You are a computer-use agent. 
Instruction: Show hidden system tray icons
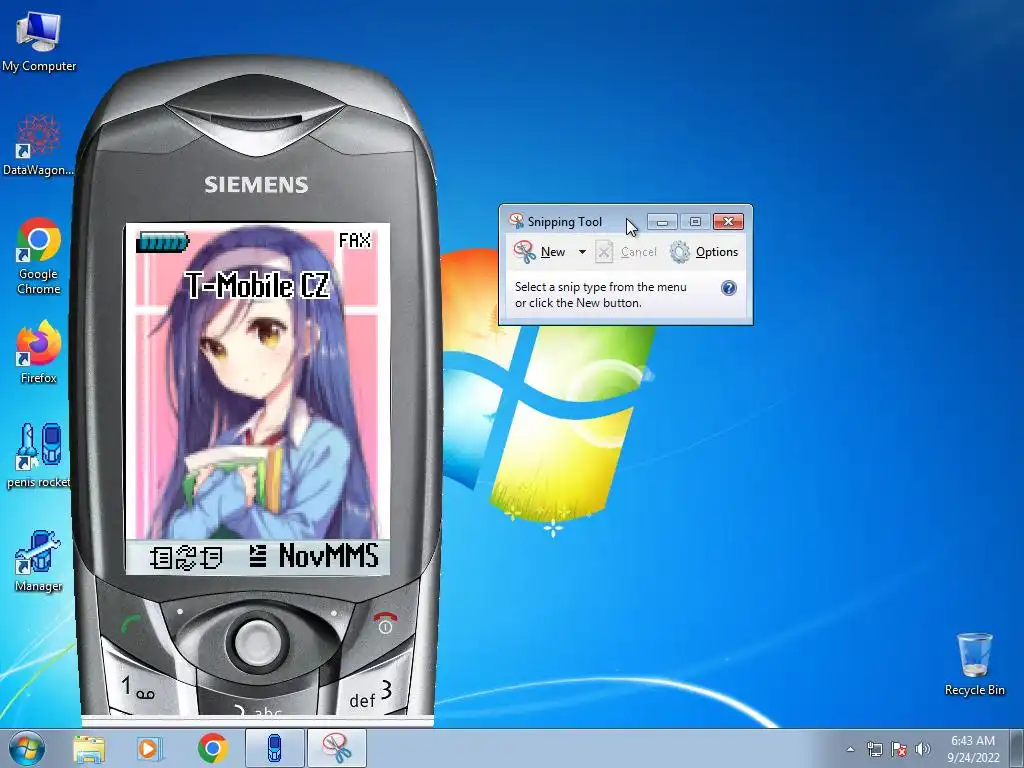(850, 749)
